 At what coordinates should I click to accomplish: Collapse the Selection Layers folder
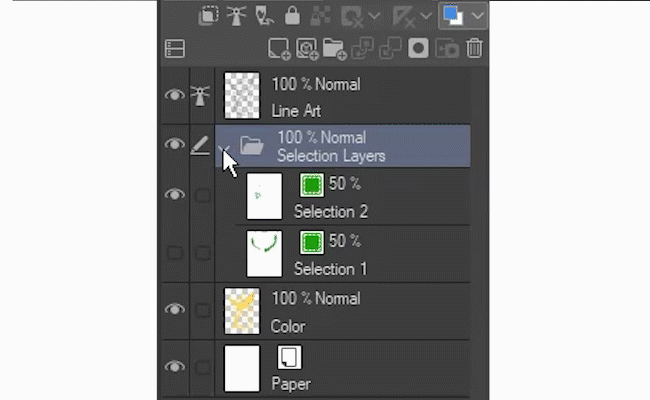tap(226, 147)
